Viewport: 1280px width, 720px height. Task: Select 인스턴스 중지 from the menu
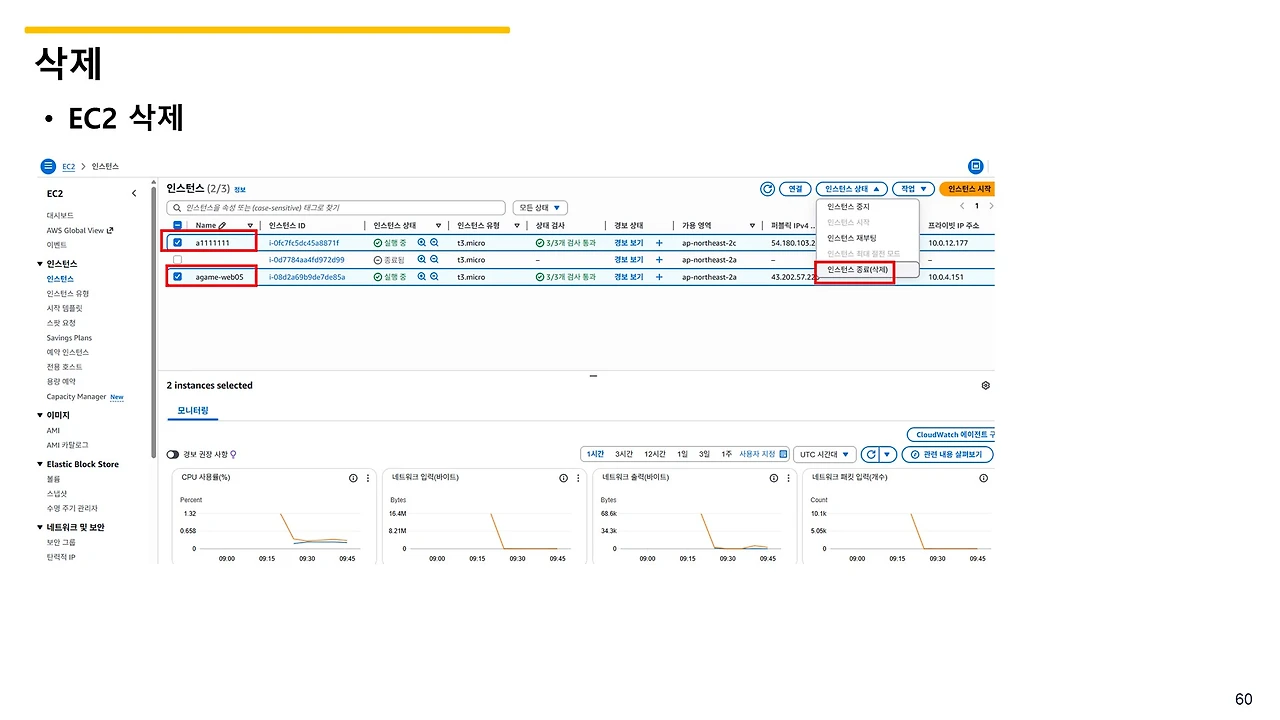(x=848, y=207)
